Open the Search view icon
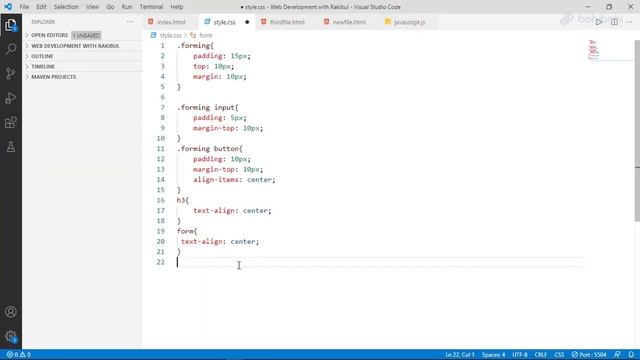This screenshot has width=640, height=360. 11,49
